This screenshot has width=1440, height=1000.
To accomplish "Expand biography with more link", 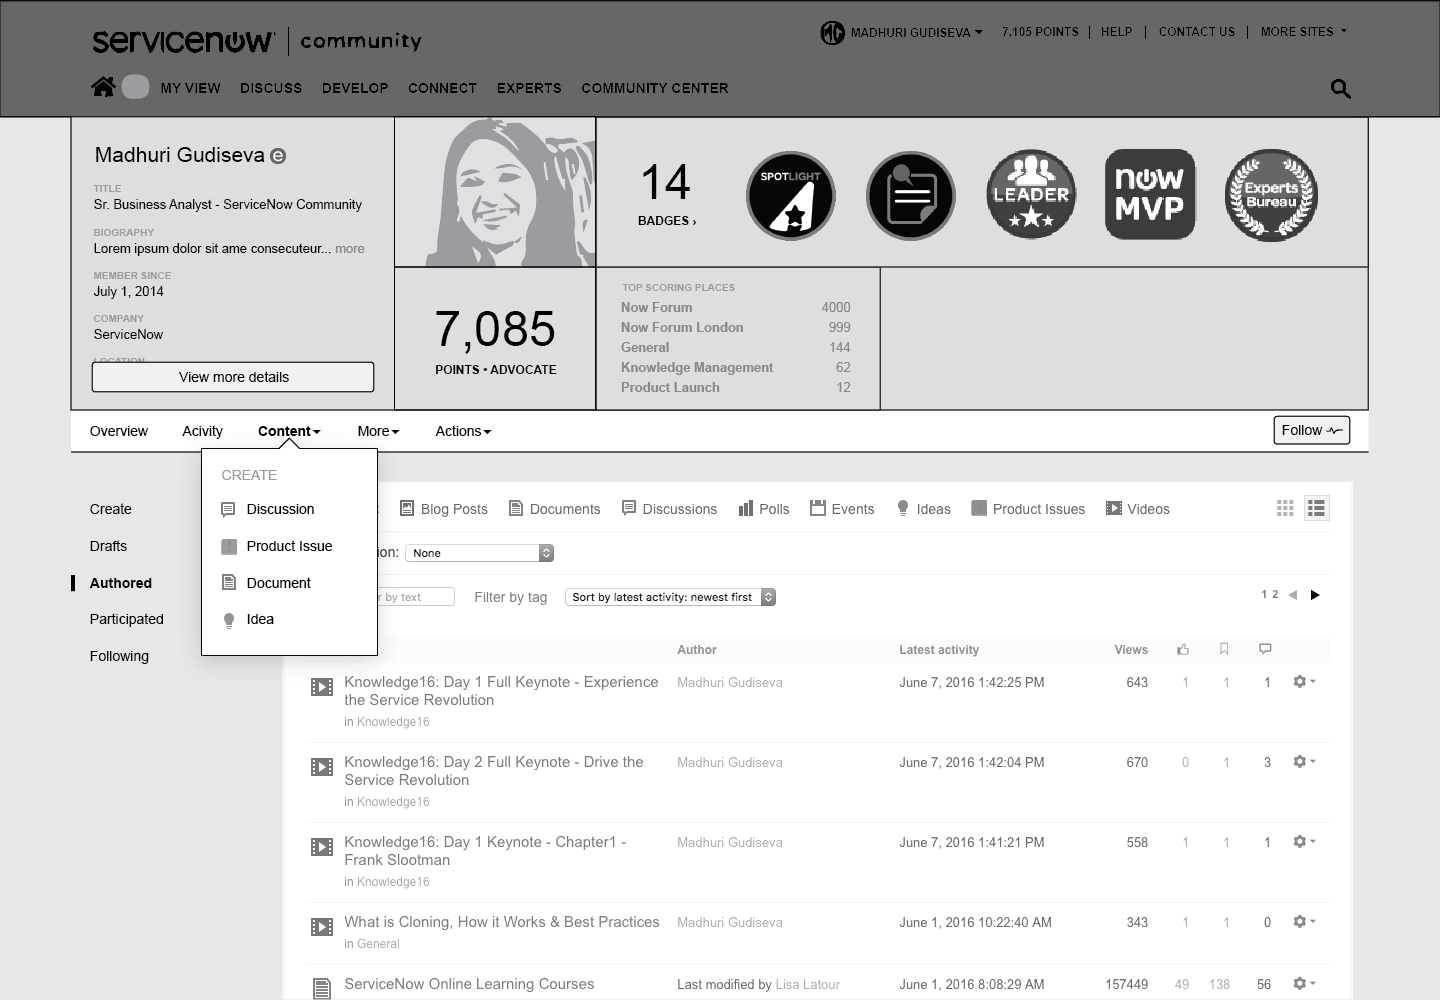I will [x=350, y=249].
